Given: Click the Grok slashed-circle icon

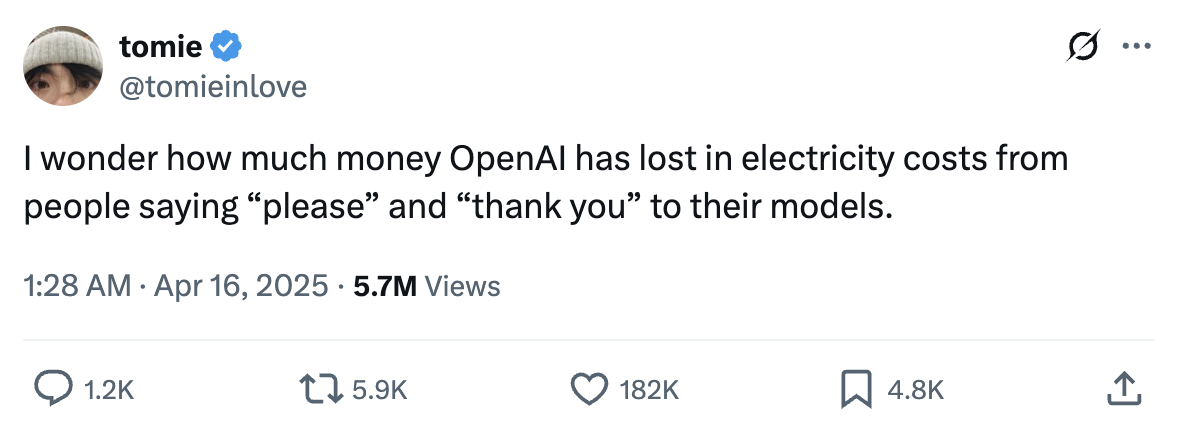Looking at the screenshot, I should [1085, 47].
